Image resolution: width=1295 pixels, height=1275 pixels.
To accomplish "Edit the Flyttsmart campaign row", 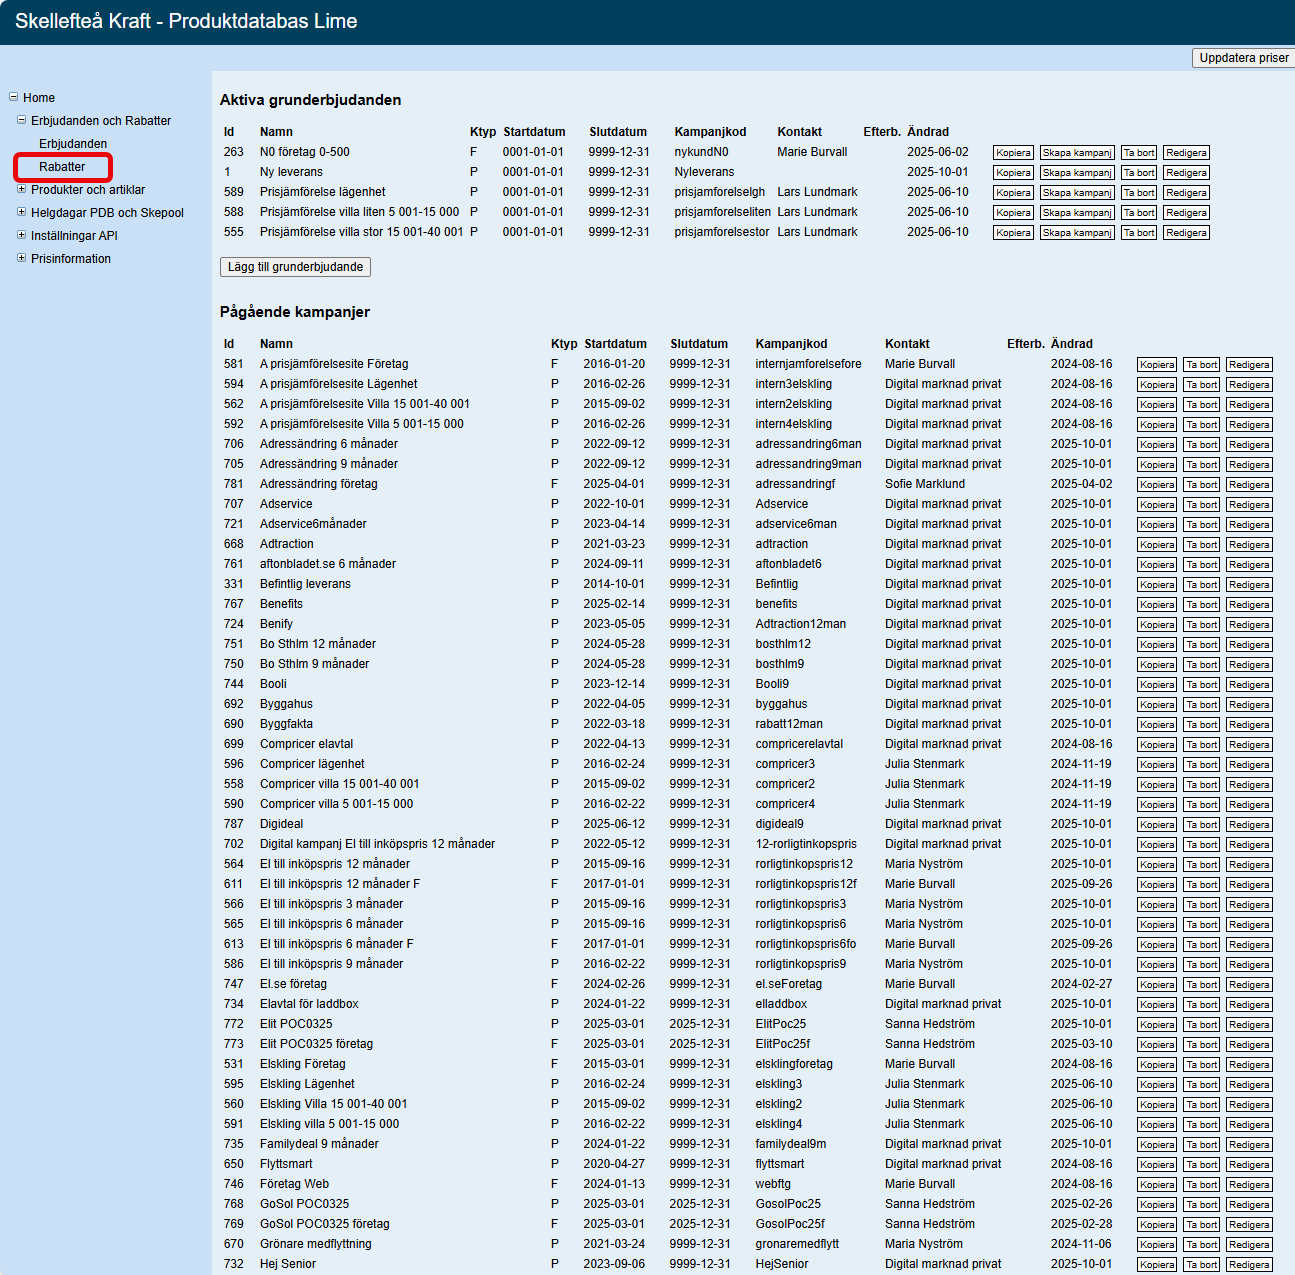I will click(1249, 1165).
